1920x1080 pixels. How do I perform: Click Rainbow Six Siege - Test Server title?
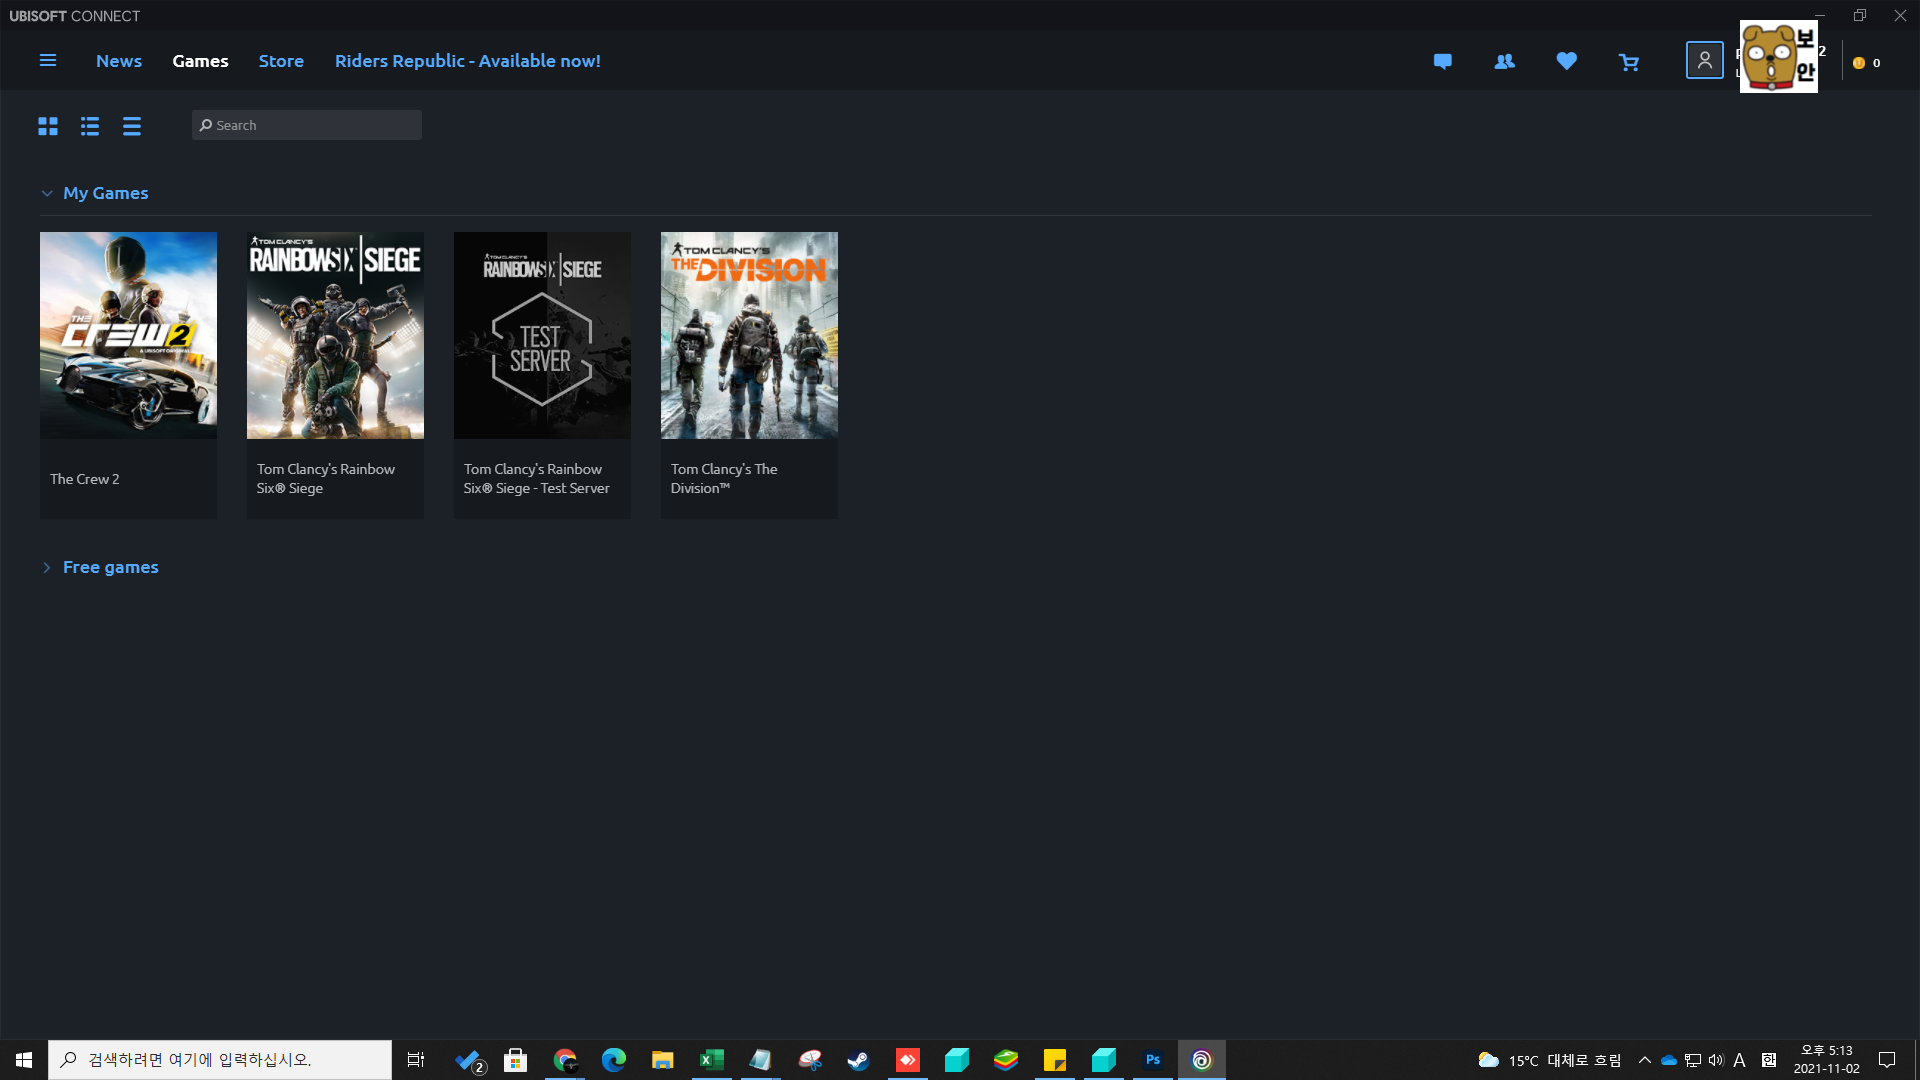(x=536, y=478)
